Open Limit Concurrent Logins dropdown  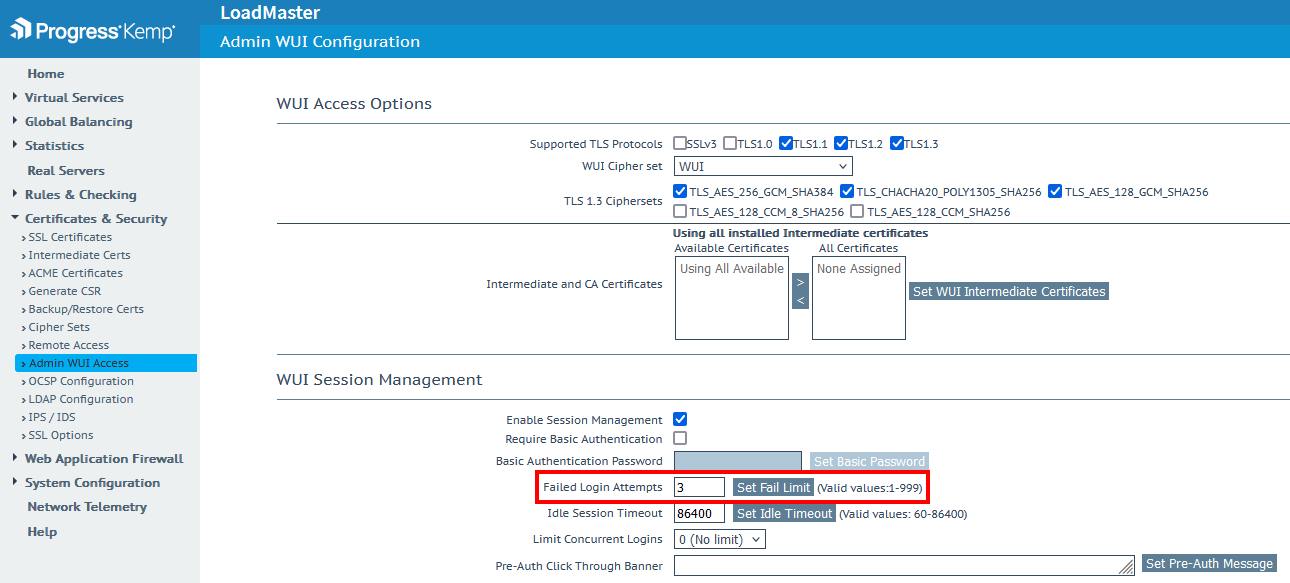pyautogui.click(x=720, y=539)
